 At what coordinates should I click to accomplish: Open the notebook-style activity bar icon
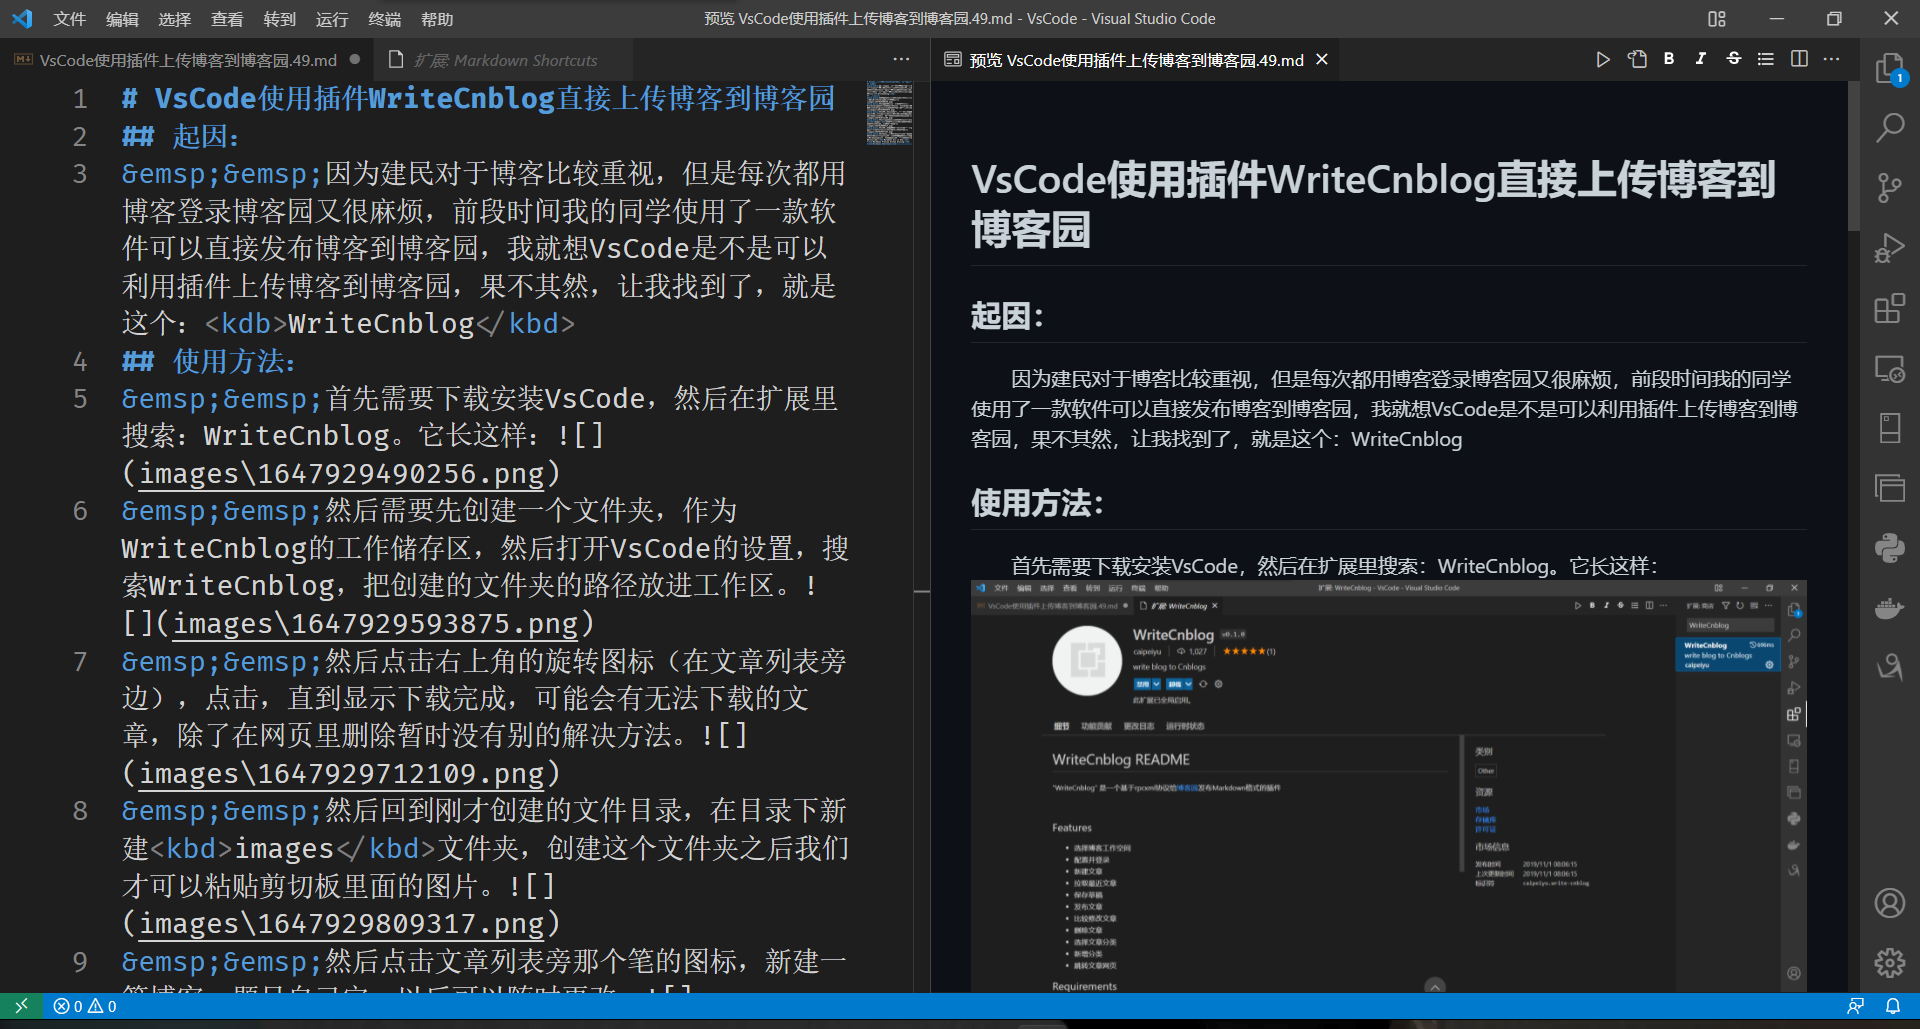1889,428
